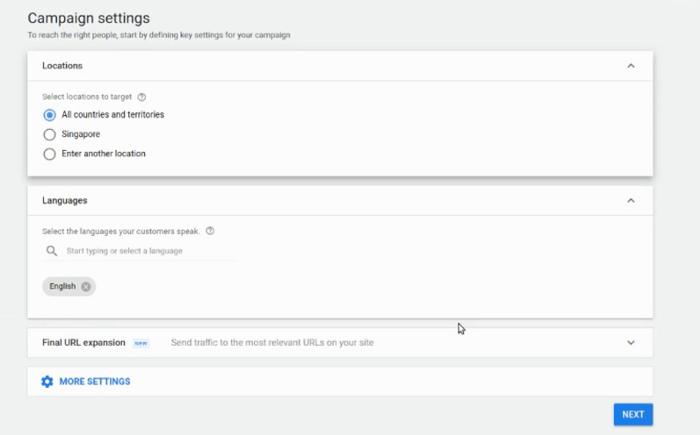This screenshot has height=435, width=700.
Task: Click the Final URL expansion label
Action: 84,342
